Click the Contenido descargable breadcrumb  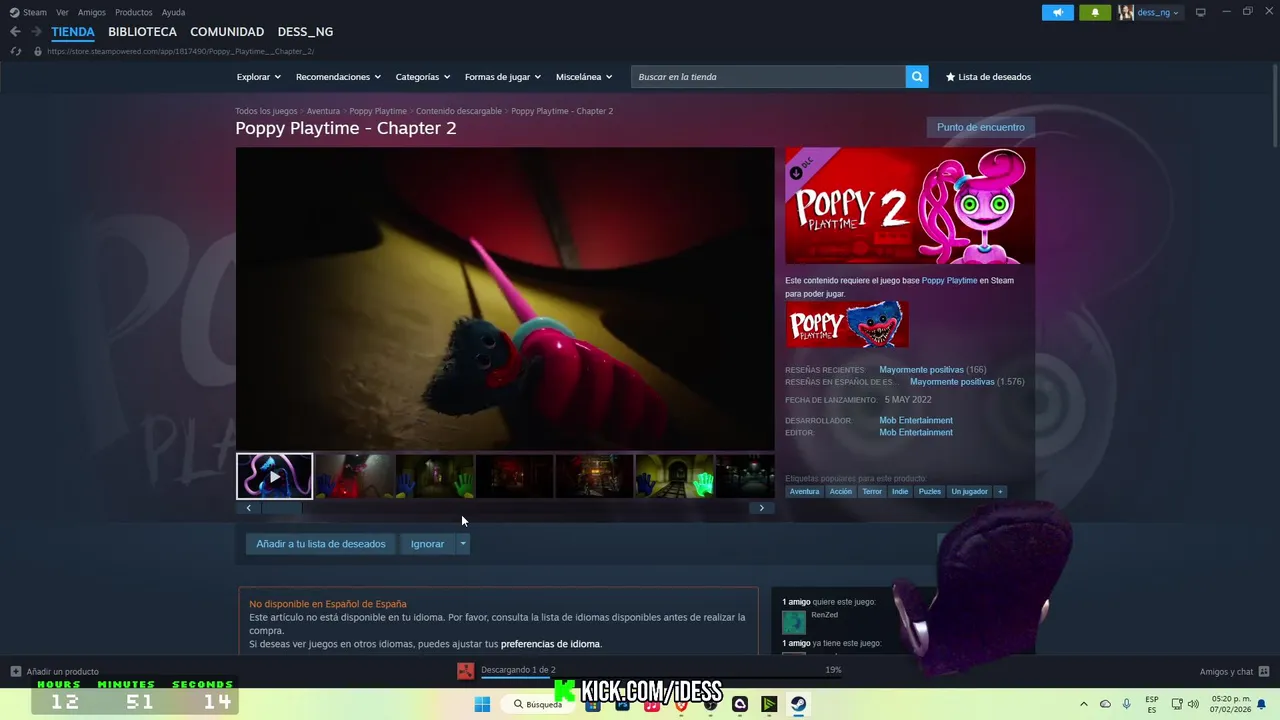pos(459,111)
